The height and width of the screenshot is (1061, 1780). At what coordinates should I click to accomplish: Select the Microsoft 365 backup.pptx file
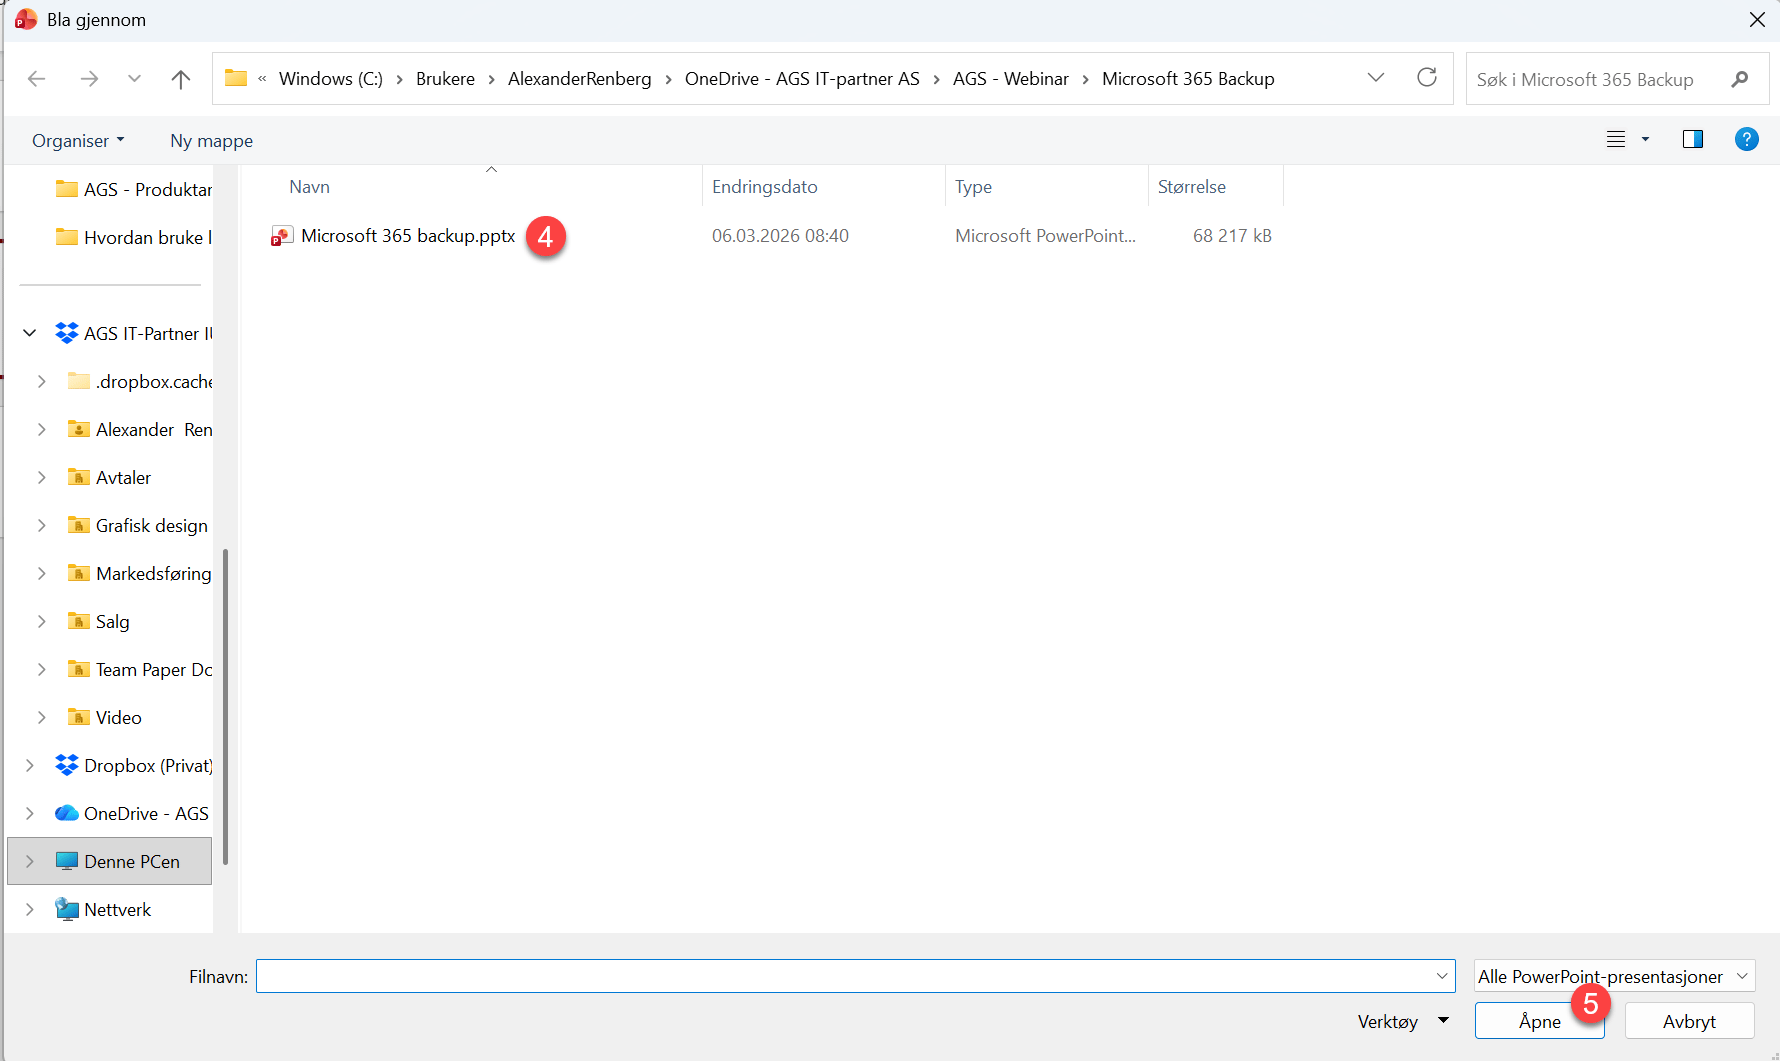tap(407, 236)
